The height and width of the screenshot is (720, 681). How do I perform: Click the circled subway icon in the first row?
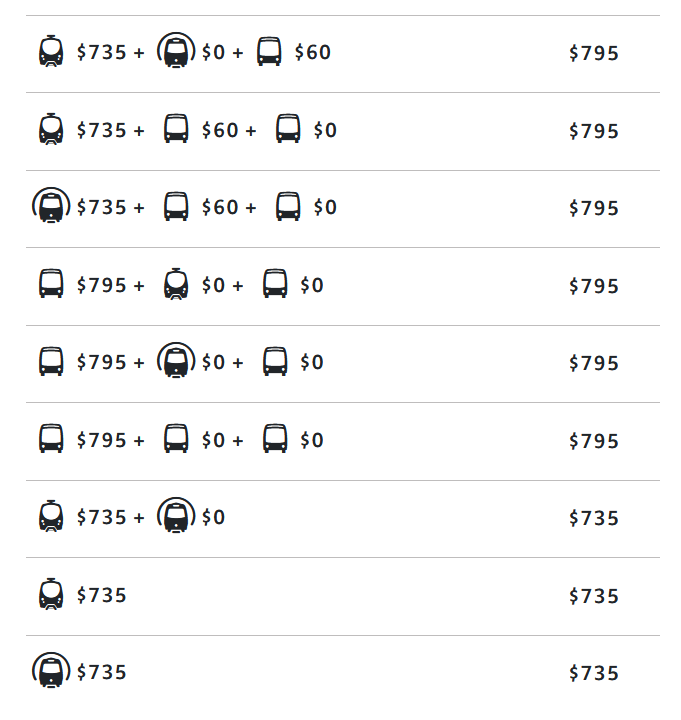point(176,51)
